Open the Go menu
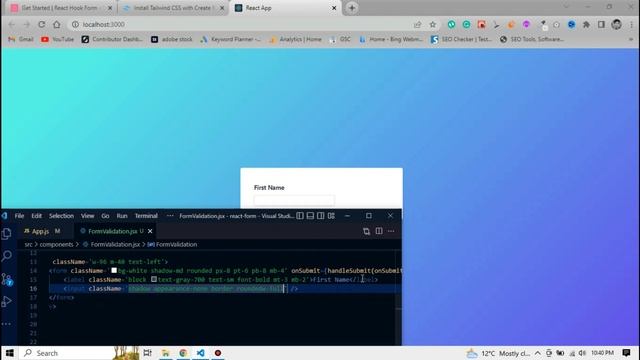Image resolution: width=640 pixels, height=360 pixels. tap(105, 216)
